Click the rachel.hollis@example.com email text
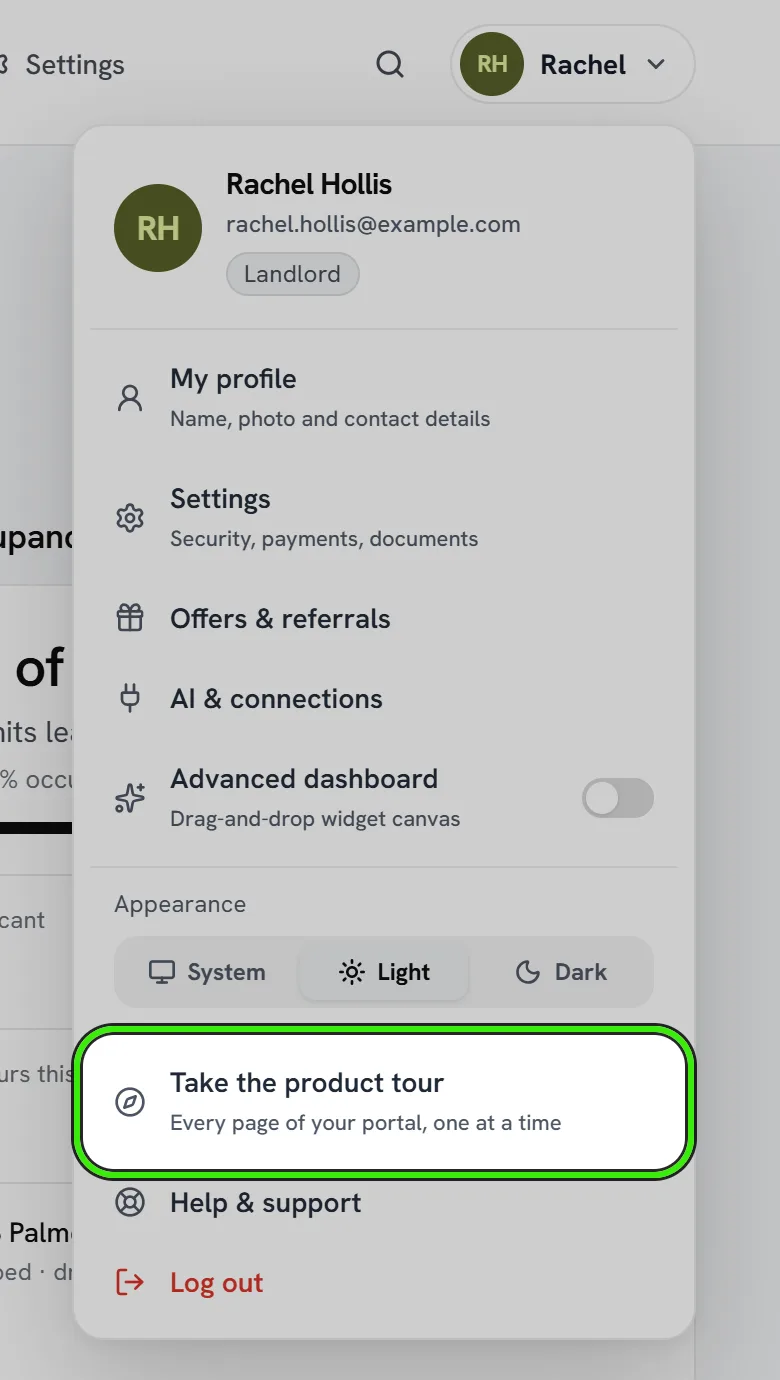Screen dimensions: 780x1380 click(x=373, y=224)
